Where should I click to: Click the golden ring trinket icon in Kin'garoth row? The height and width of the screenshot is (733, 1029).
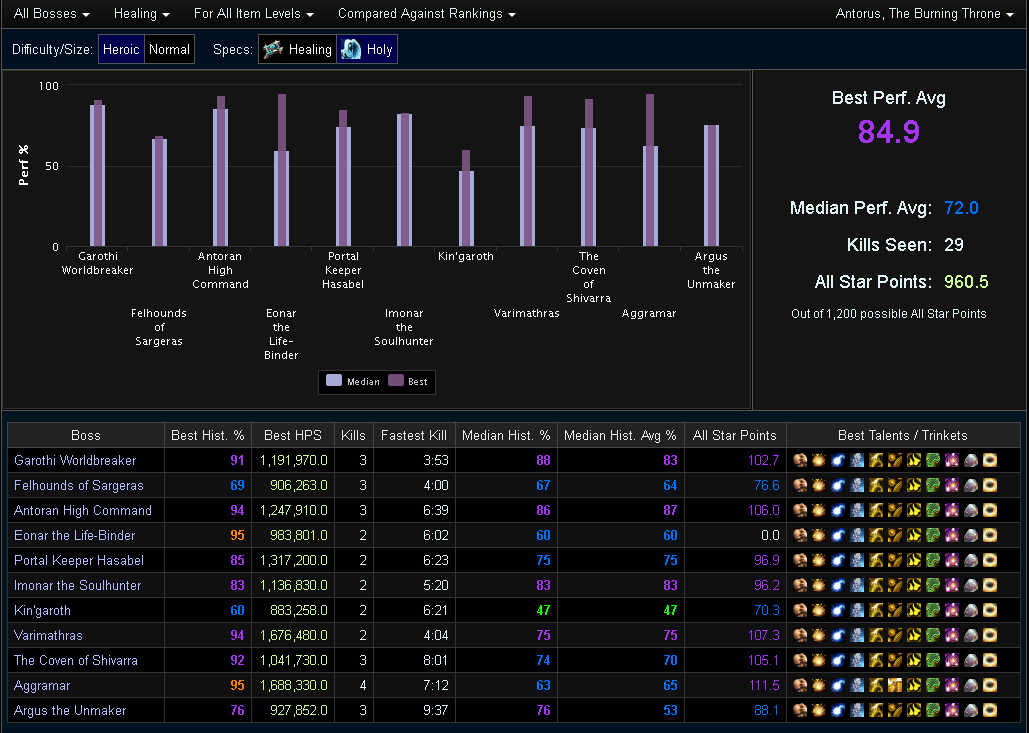pyautogui.click(x=990, y=611)
